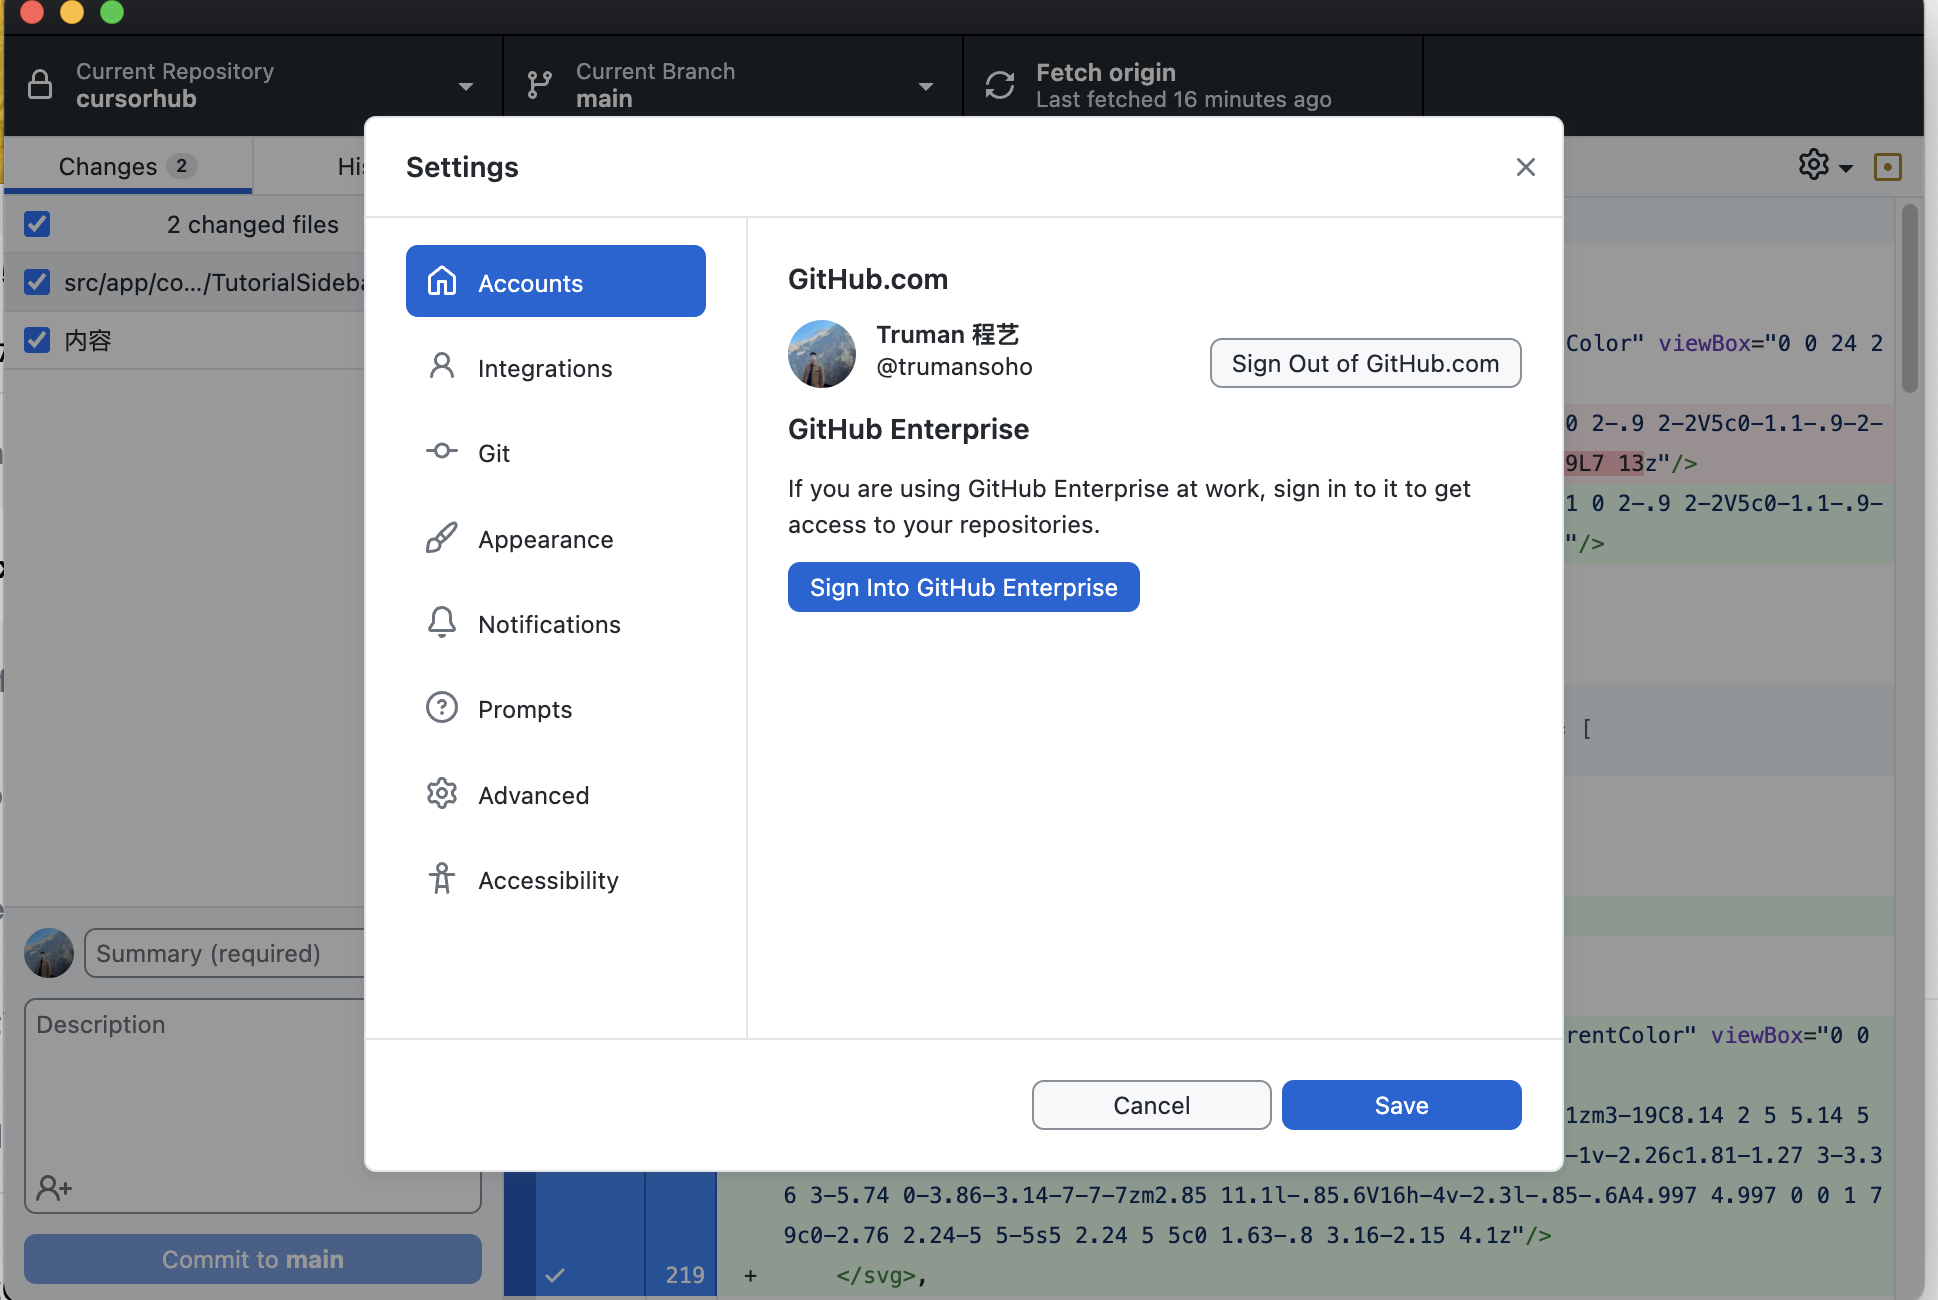Select the src/app/co.../TutorialSideba file row
The width and height of the screenshot is (1938, 1300).
pyautogui.click(x=186, y=282)
